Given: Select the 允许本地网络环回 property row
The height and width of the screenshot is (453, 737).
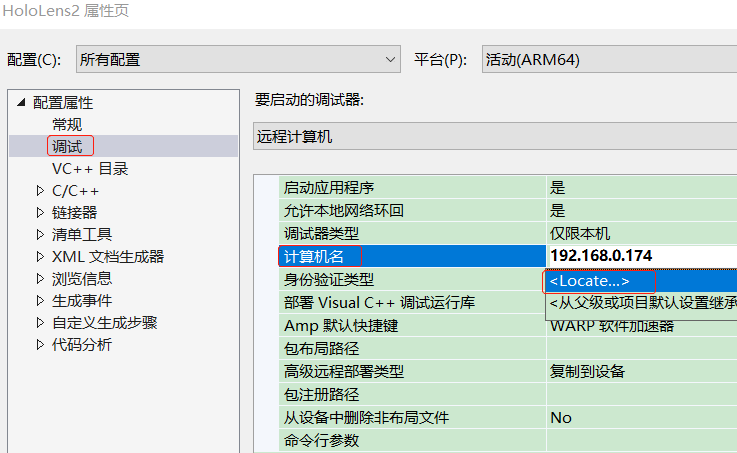Looking at the screenshot, I should coord(412,210).
